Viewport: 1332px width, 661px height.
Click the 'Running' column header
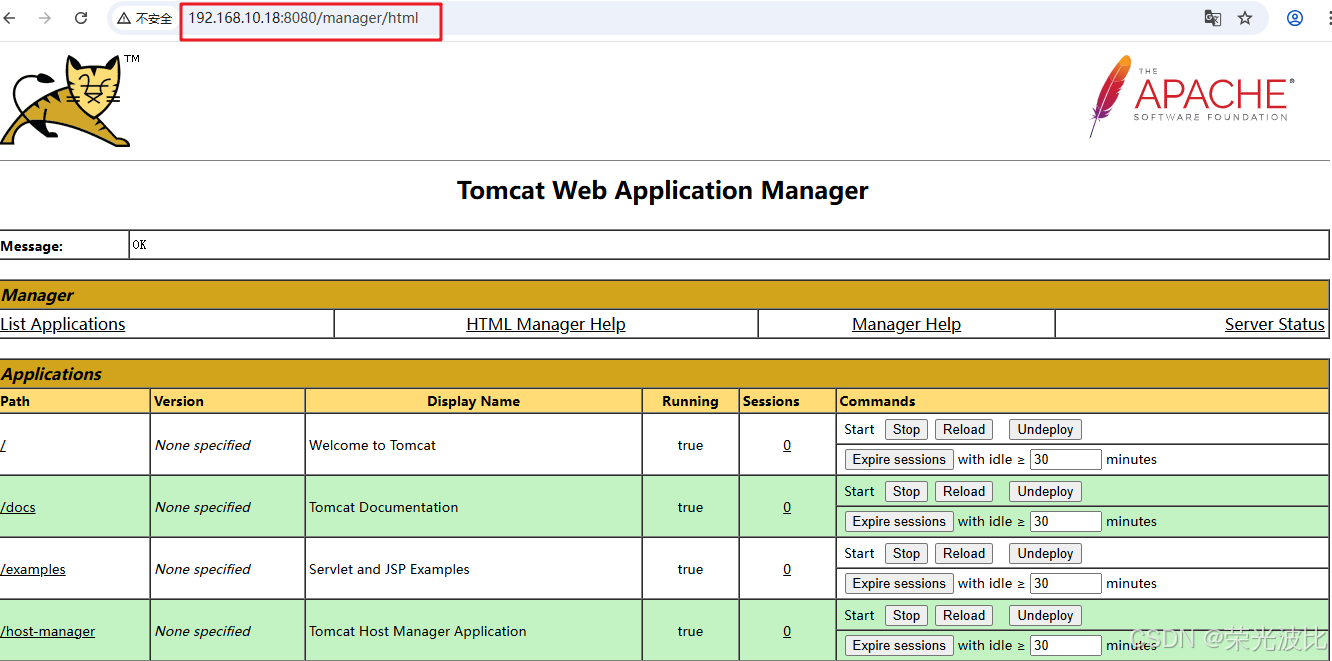point(690,401)
